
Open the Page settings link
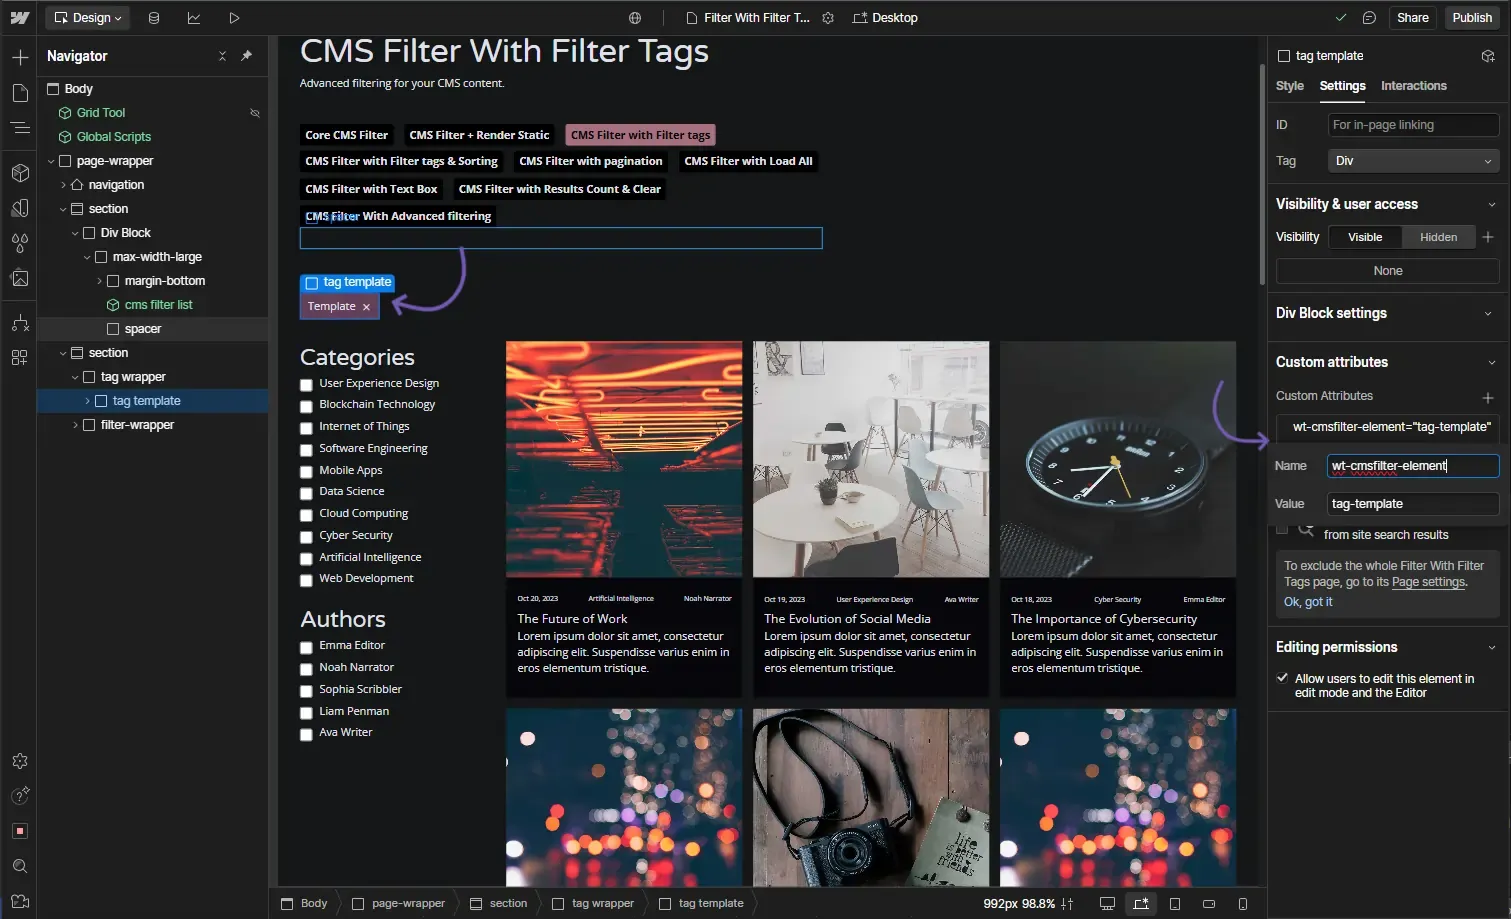1428,582
